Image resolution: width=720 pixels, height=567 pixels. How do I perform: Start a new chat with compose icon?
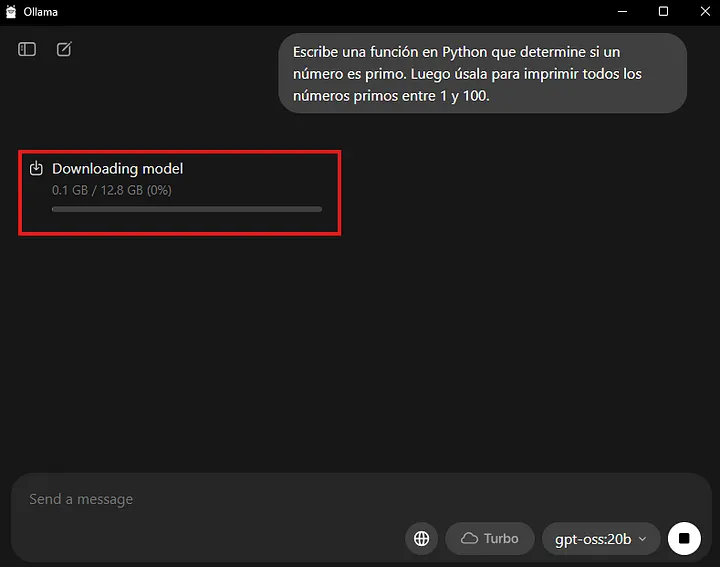(x=64, y=49)
